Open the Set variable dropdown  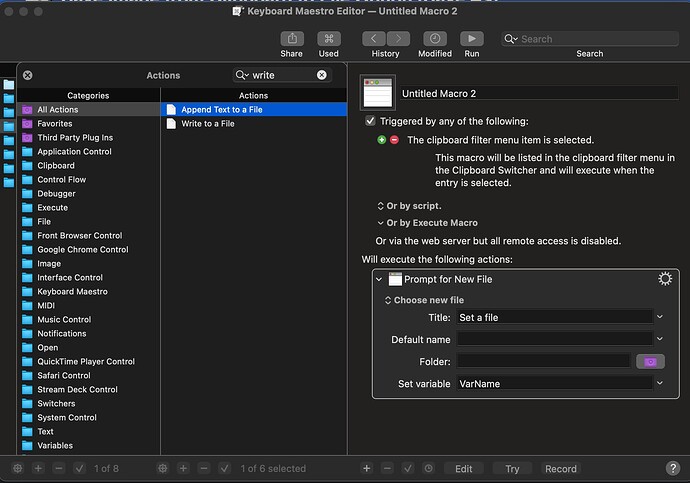[x=660, y=383]
